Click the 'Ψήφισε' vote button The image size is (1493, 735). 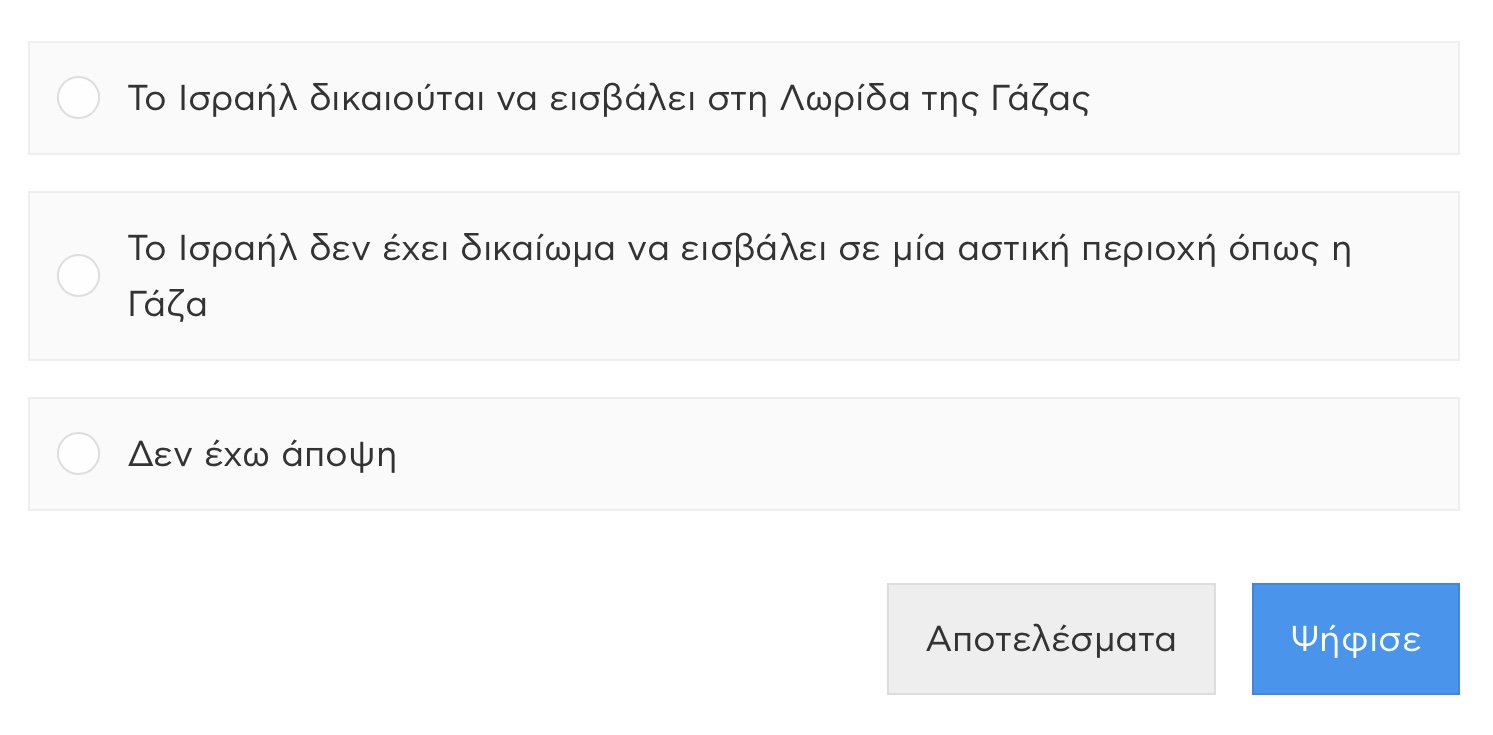tap(1355, 639)
